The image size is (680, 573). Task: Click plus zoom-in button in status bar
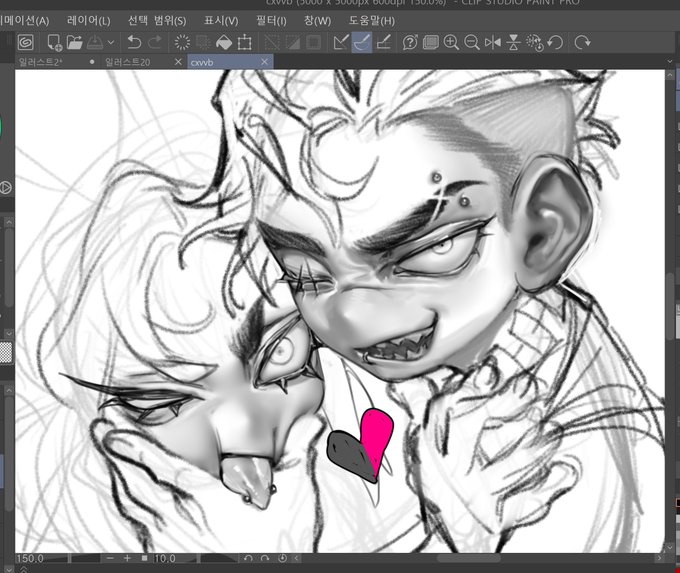(x=127, y=558)
